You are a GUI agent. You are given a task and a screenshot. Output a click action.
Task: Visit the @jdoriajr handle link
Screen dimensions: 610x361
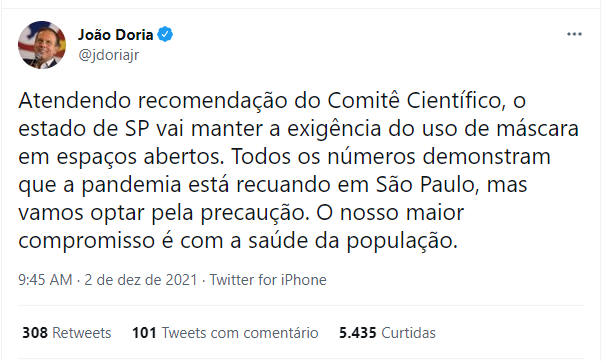pyautogui.click(x=109, y=55)
